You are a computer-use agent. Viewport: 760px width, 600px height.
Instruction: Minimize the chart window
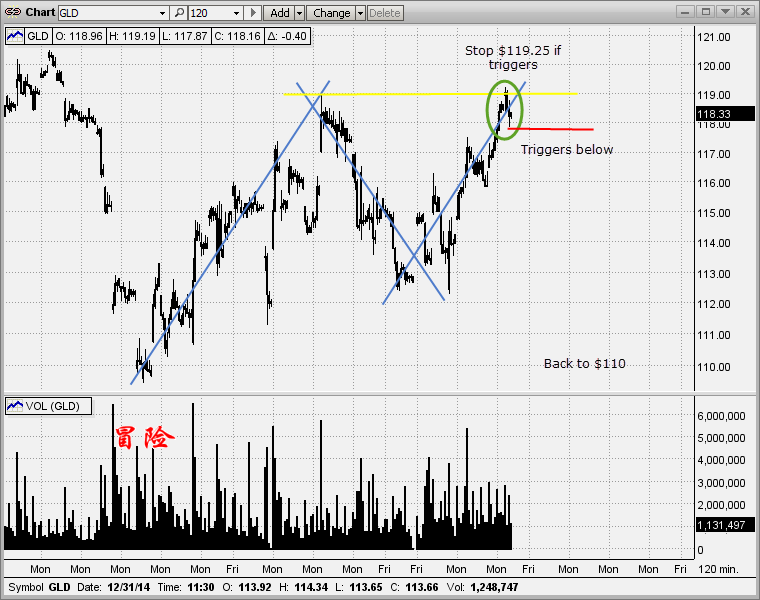tap(685, 12)
